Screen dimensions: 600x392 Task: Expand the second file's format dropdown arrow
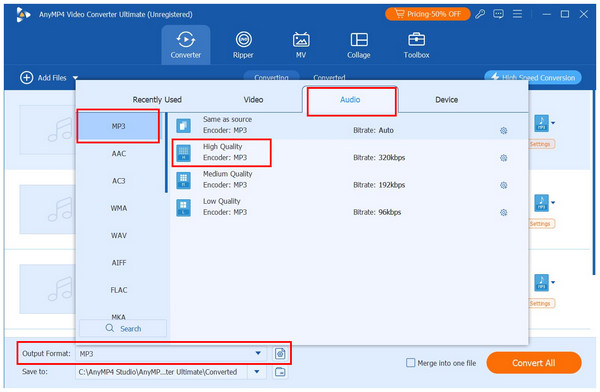[x=553, y=203]
